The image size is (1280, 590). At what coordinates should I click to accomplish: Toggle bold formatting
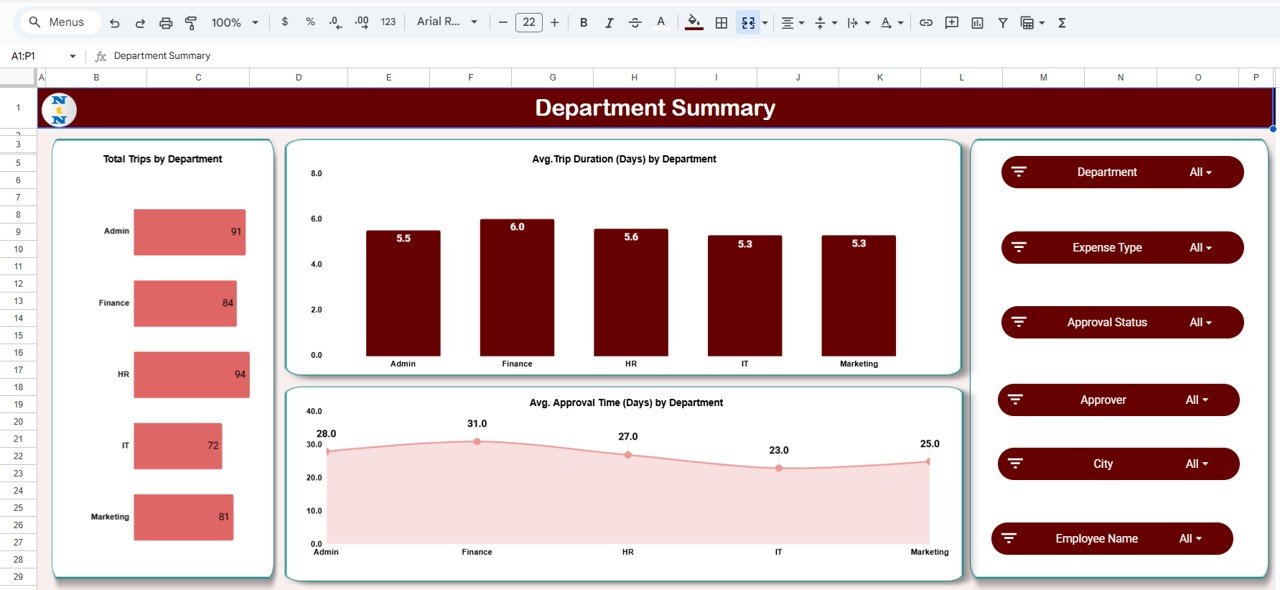[583, 22]
